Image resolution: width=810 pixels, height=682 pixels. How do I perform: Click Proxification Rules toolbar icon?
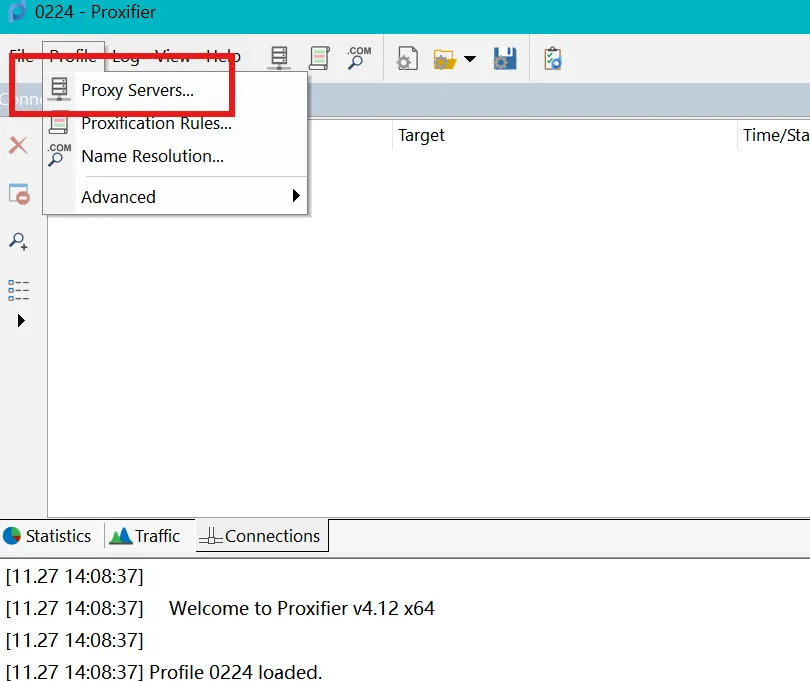pyautogui.click(x=319, y=58)
